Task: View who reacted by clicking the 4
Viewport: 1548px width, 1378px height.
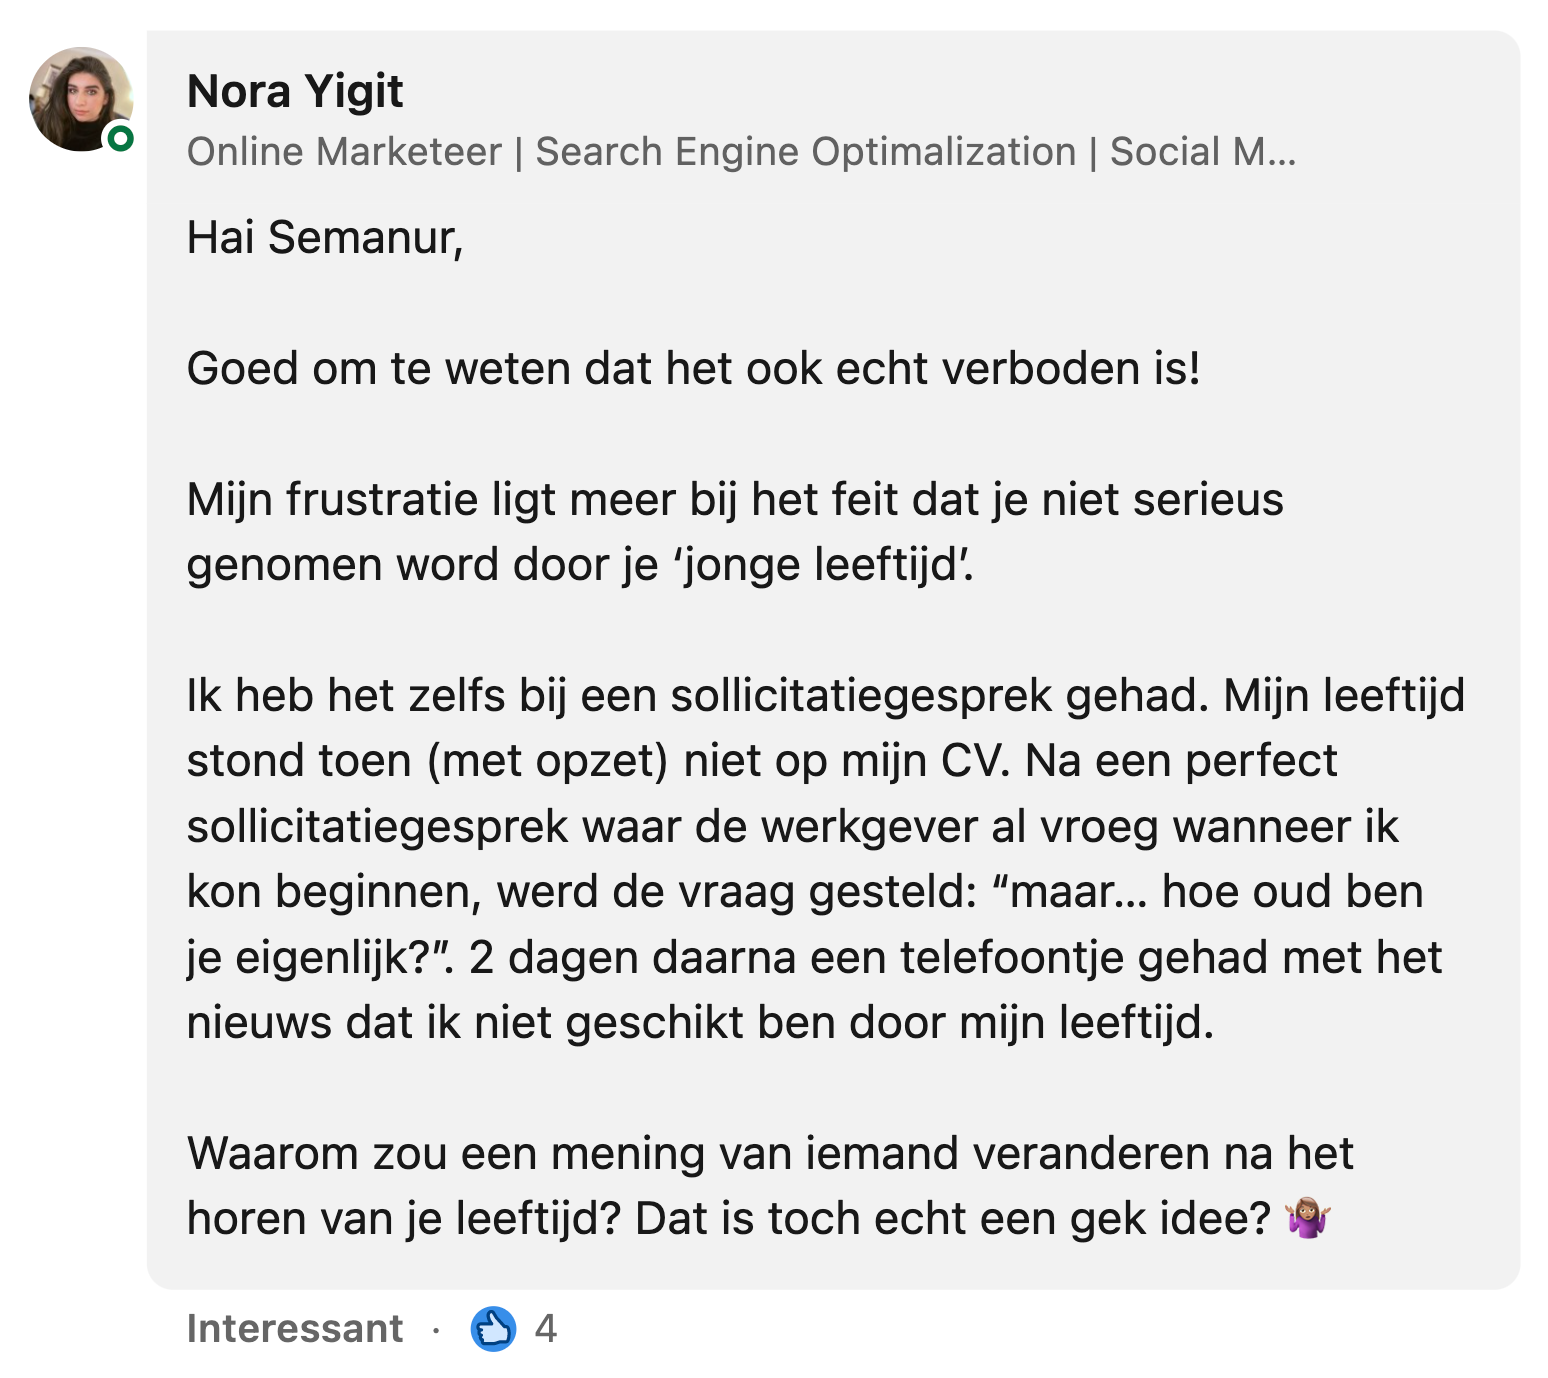Action: pos(547,1328)
